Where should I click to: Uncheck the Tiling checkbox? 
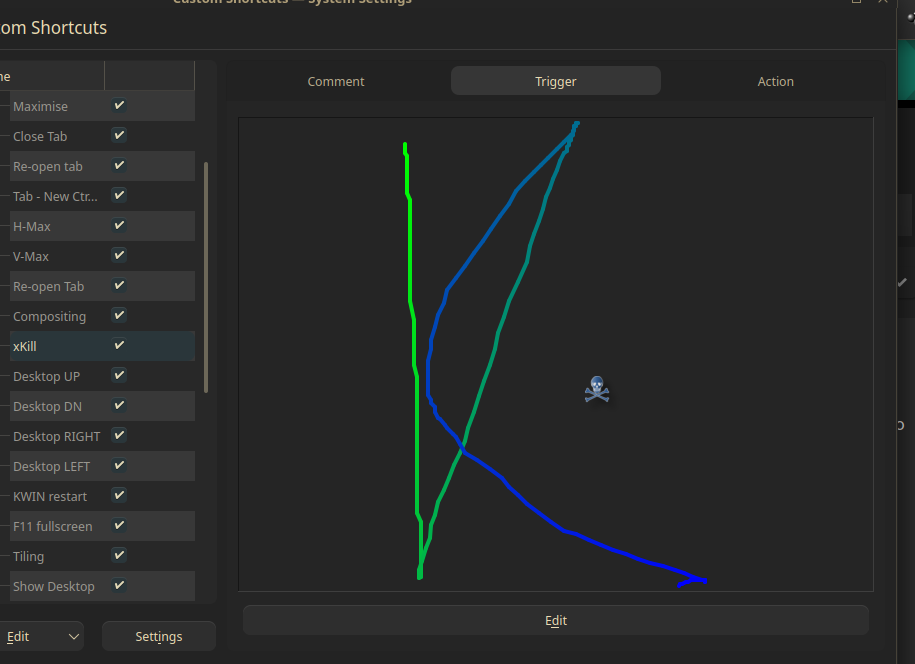pyautogui.click(x=119, y=555)
